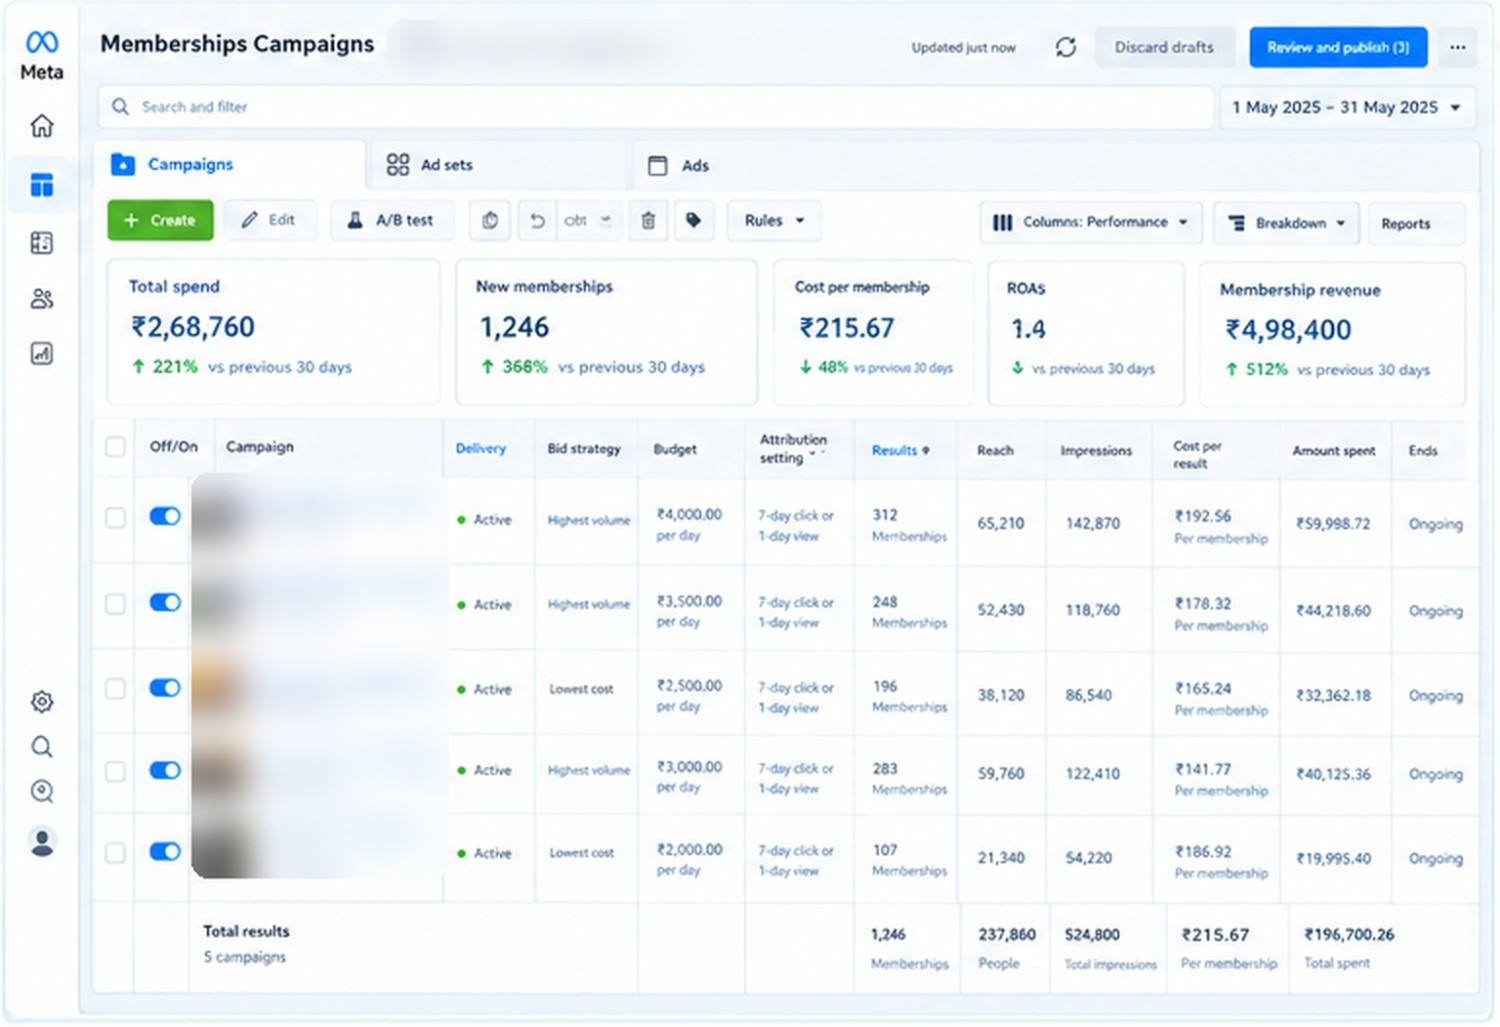Click the Review and publish (3) button

tap(1338, 47)
